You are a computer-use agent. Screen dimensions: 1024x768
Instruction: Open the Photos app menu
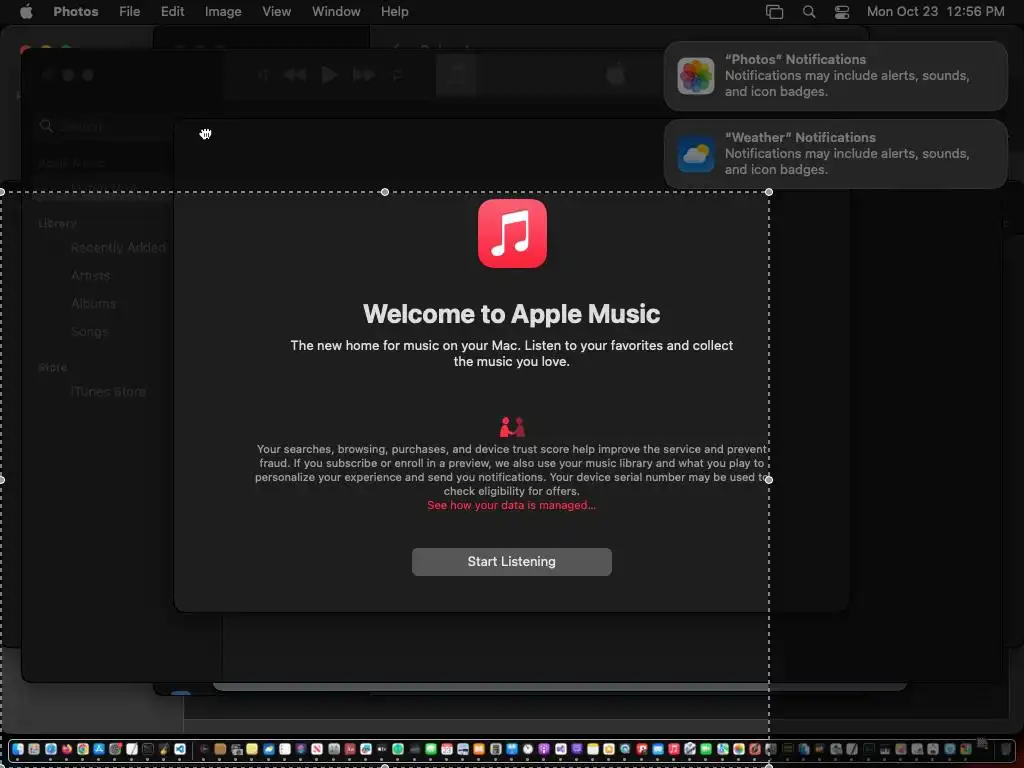[x=76, y=11]
